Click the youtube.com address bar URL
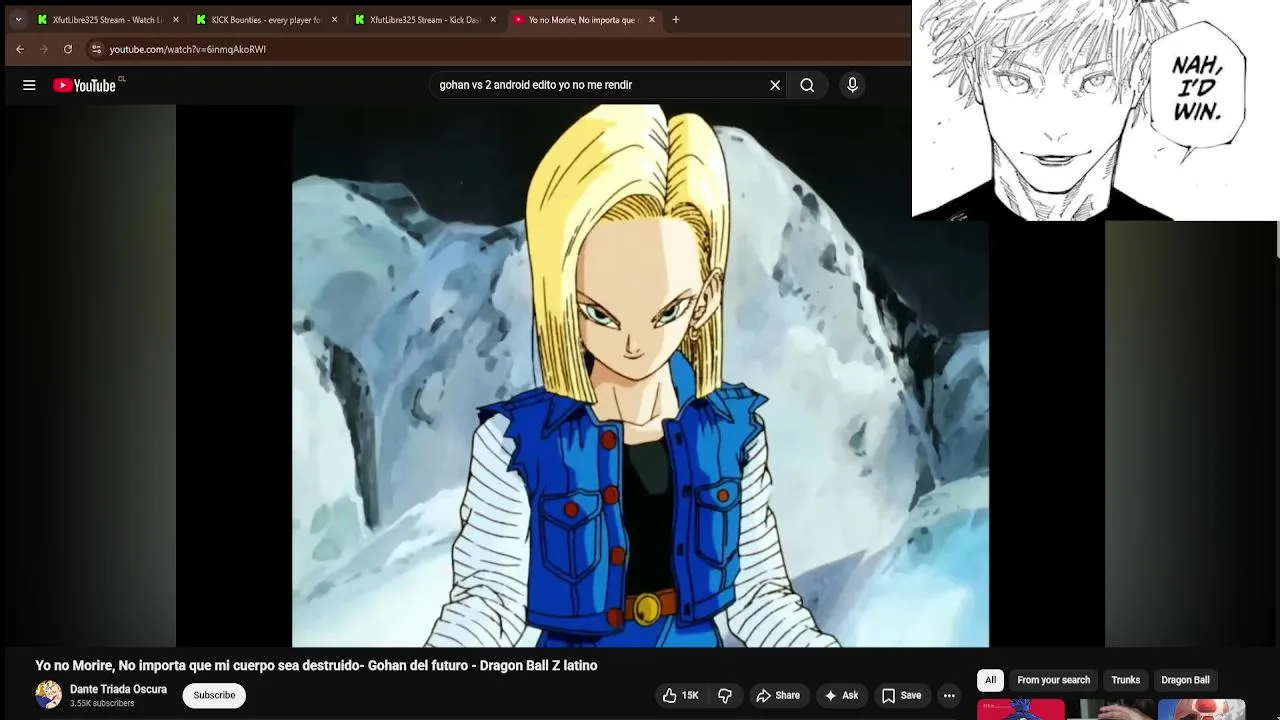 tap(187, 49)
